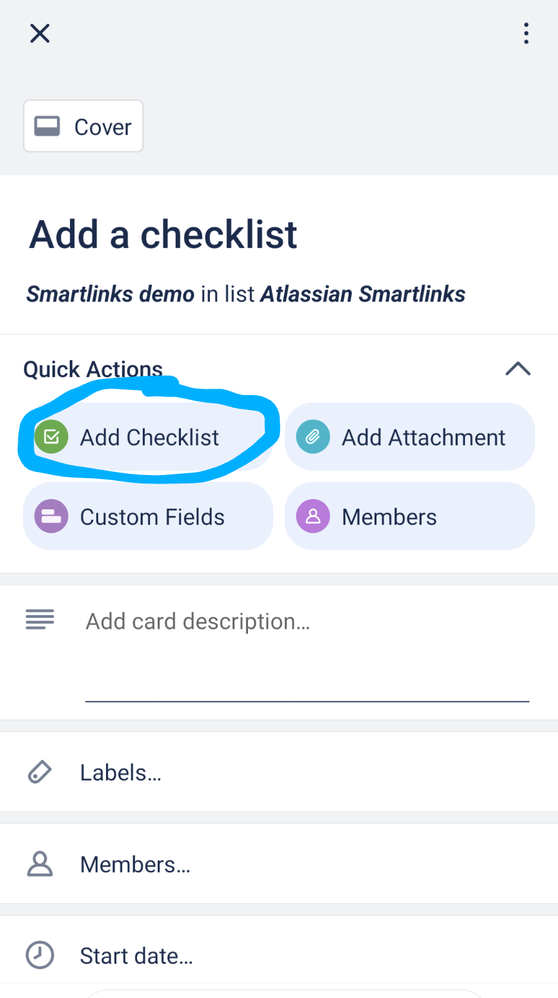
Task: Open the Add Attachment quick action
Action: point(410,437)
